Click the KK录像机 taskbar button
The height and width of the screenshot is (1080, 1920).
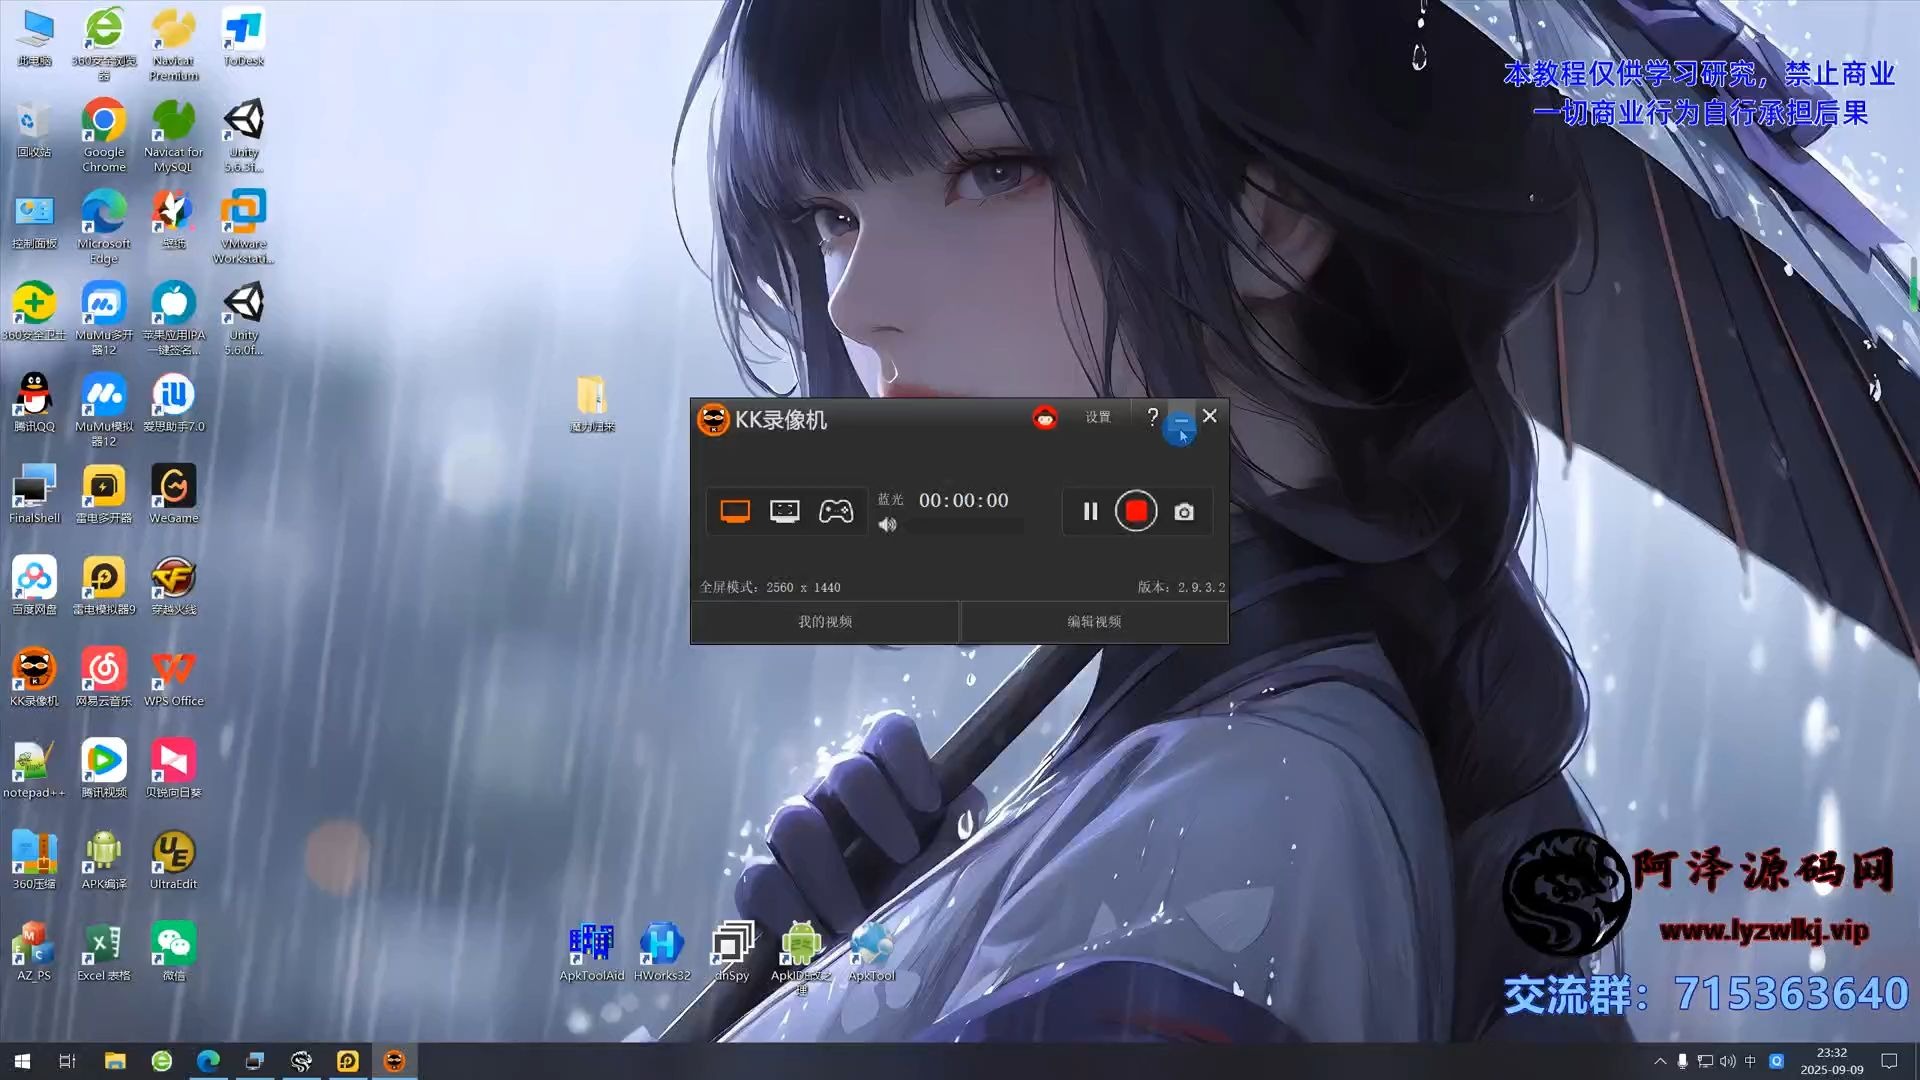(394, 1061)
